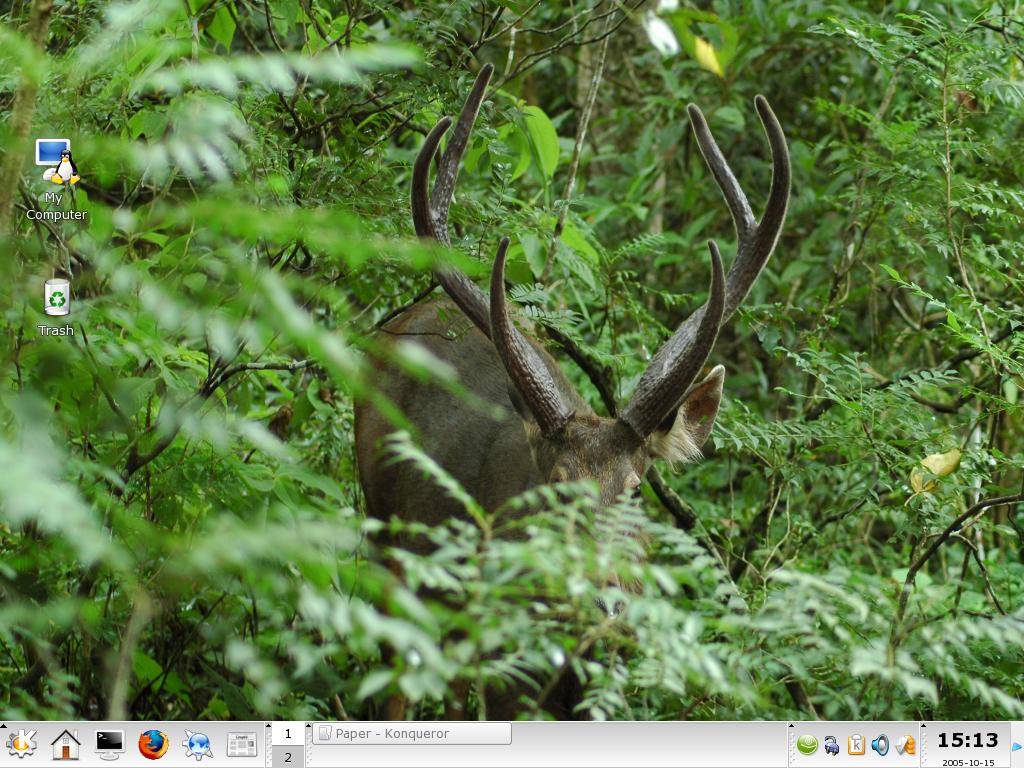
Task: Click the checkmark and users tray icon
Action: (905, 744)
